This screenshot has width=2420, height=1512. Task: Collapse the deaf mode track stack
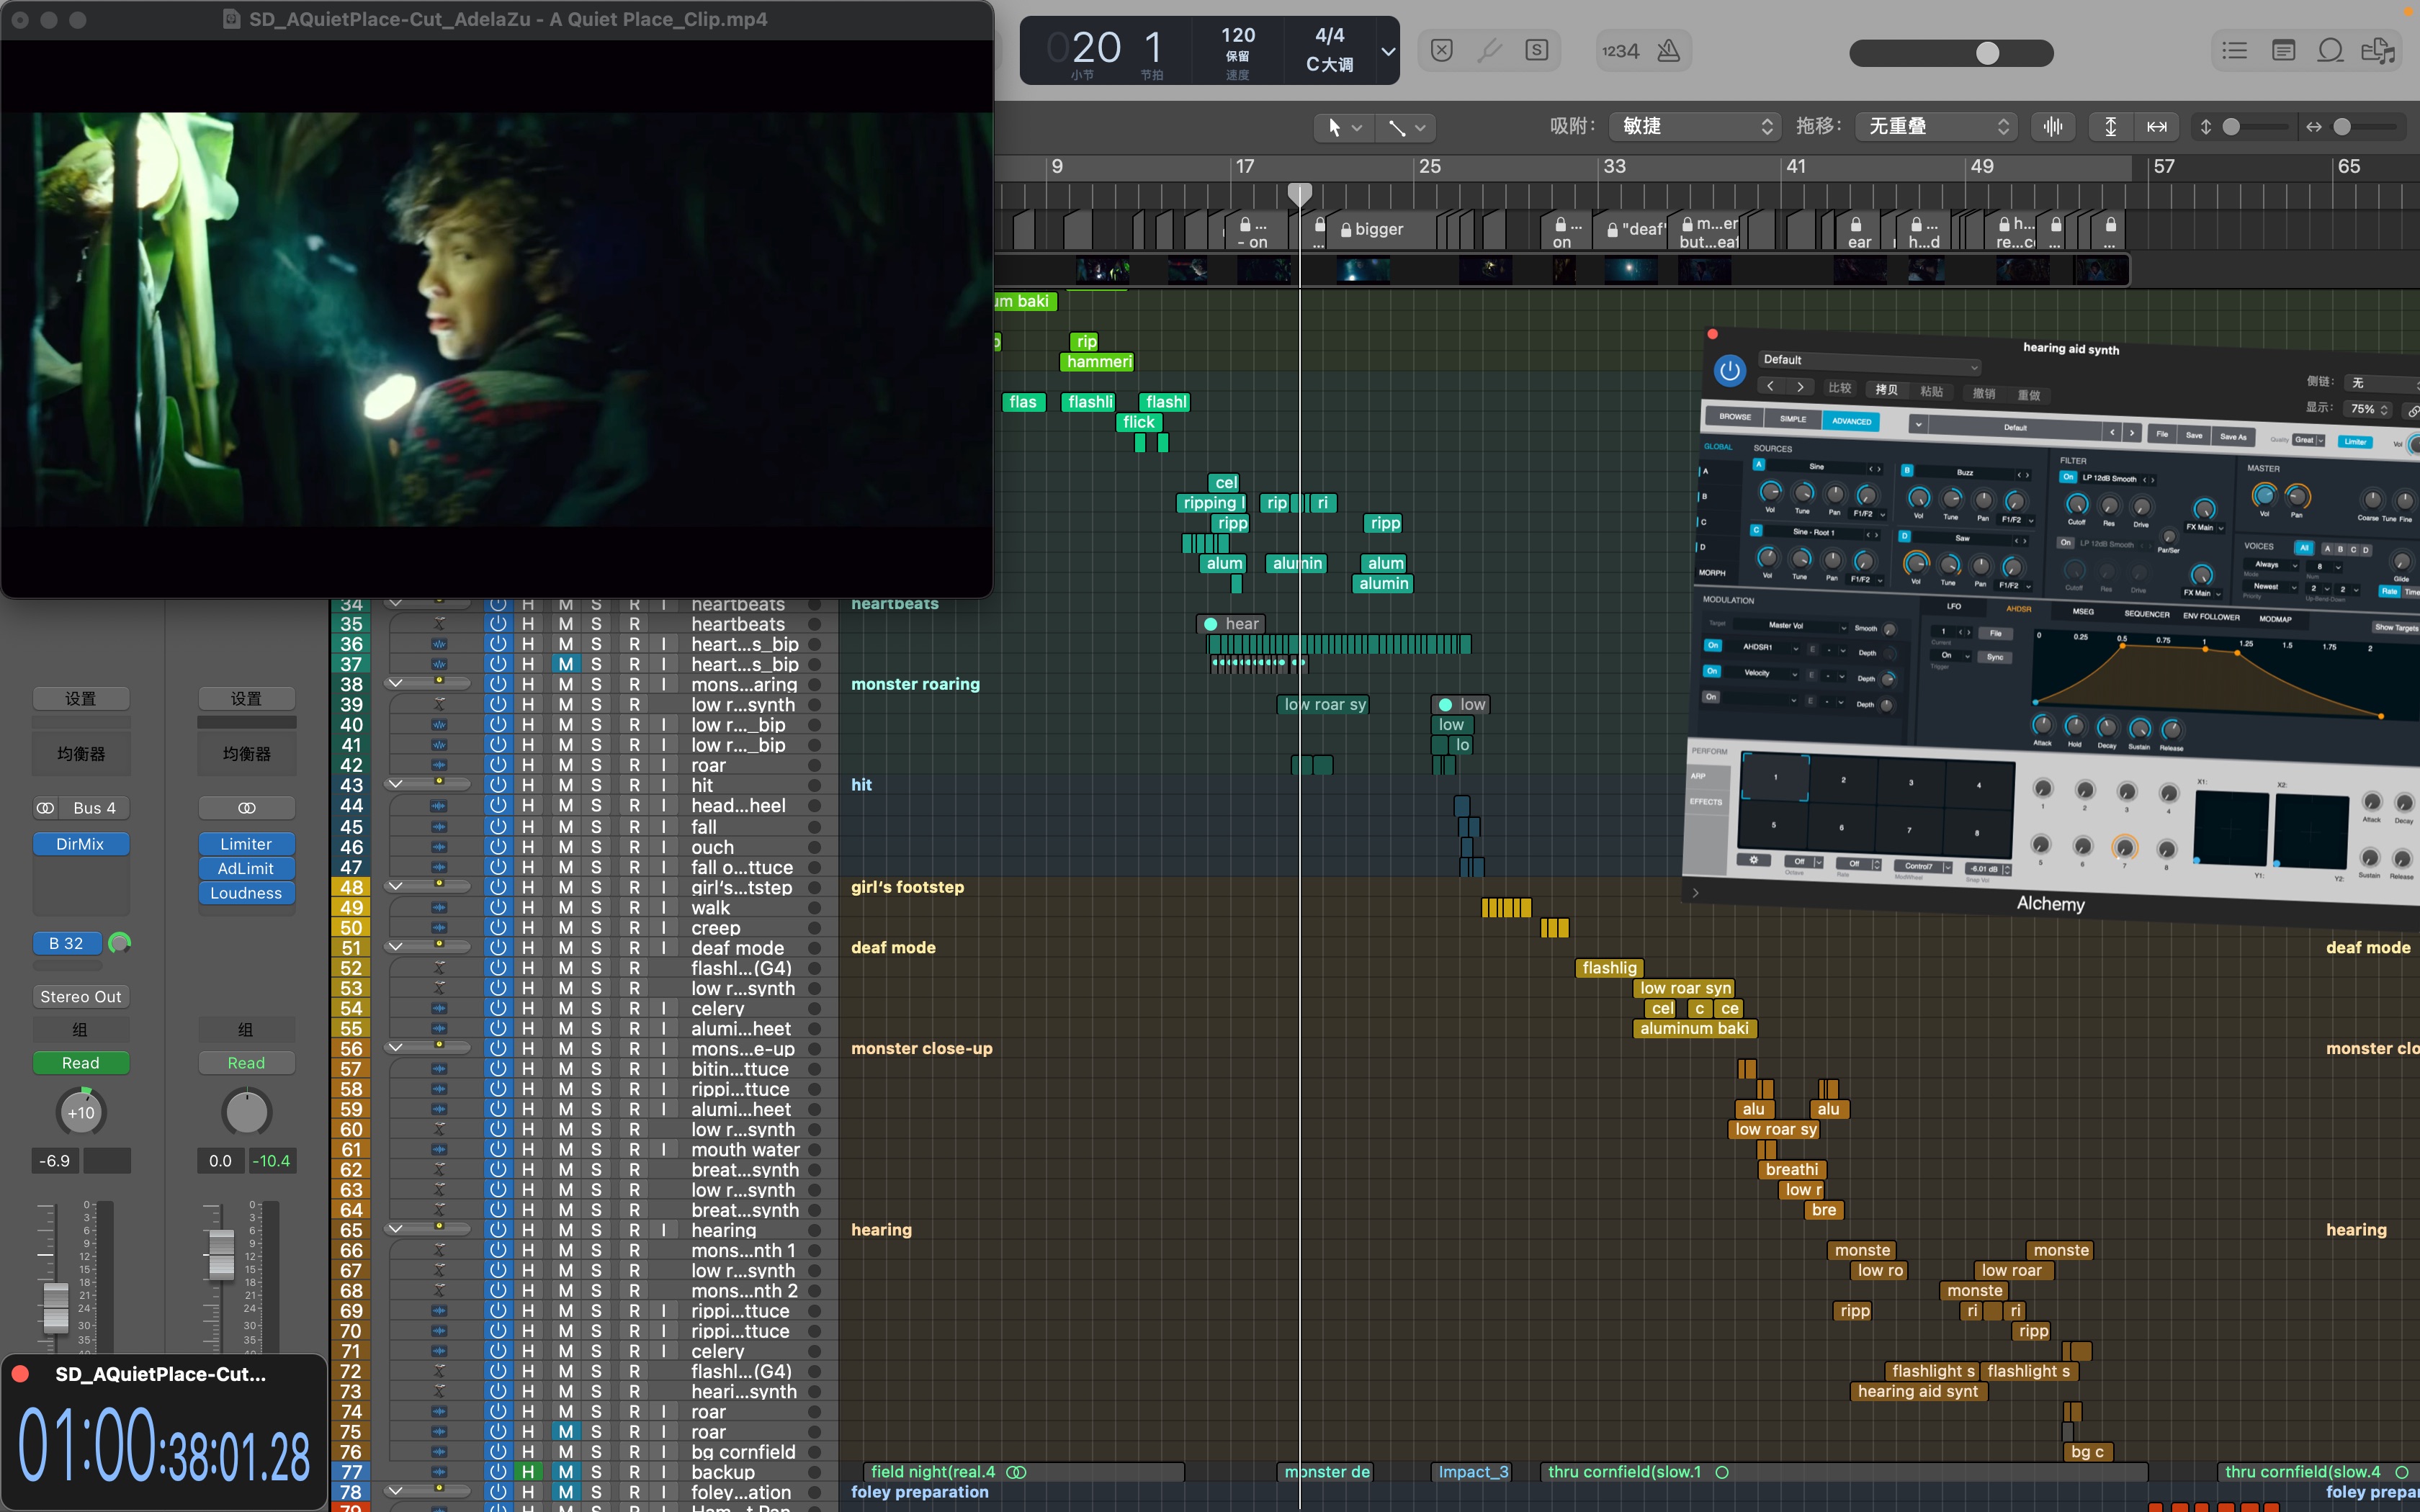click(395, 947)
